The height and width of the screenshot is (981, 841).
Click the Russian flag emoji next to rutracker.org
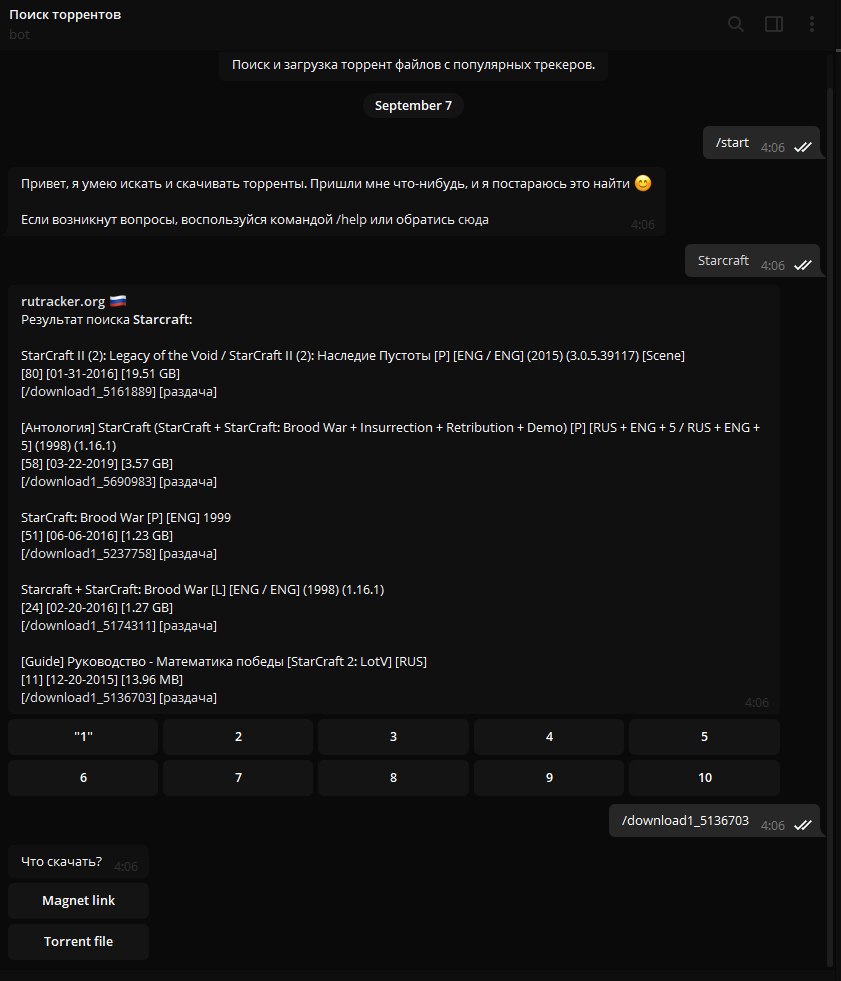[118, 301]
